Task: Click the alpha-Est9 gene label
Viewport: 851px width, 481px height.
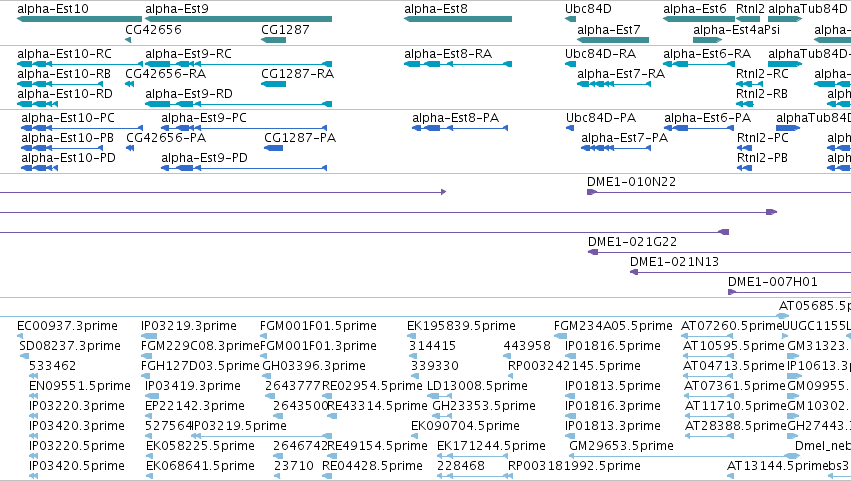Action: [177, 9]
